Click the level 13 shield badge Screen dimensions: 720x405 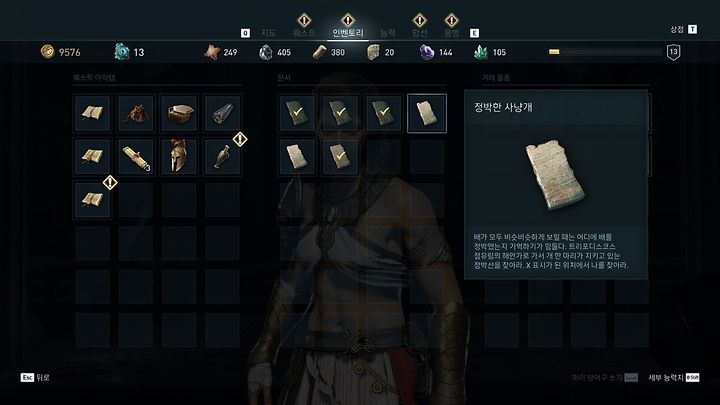673,52
